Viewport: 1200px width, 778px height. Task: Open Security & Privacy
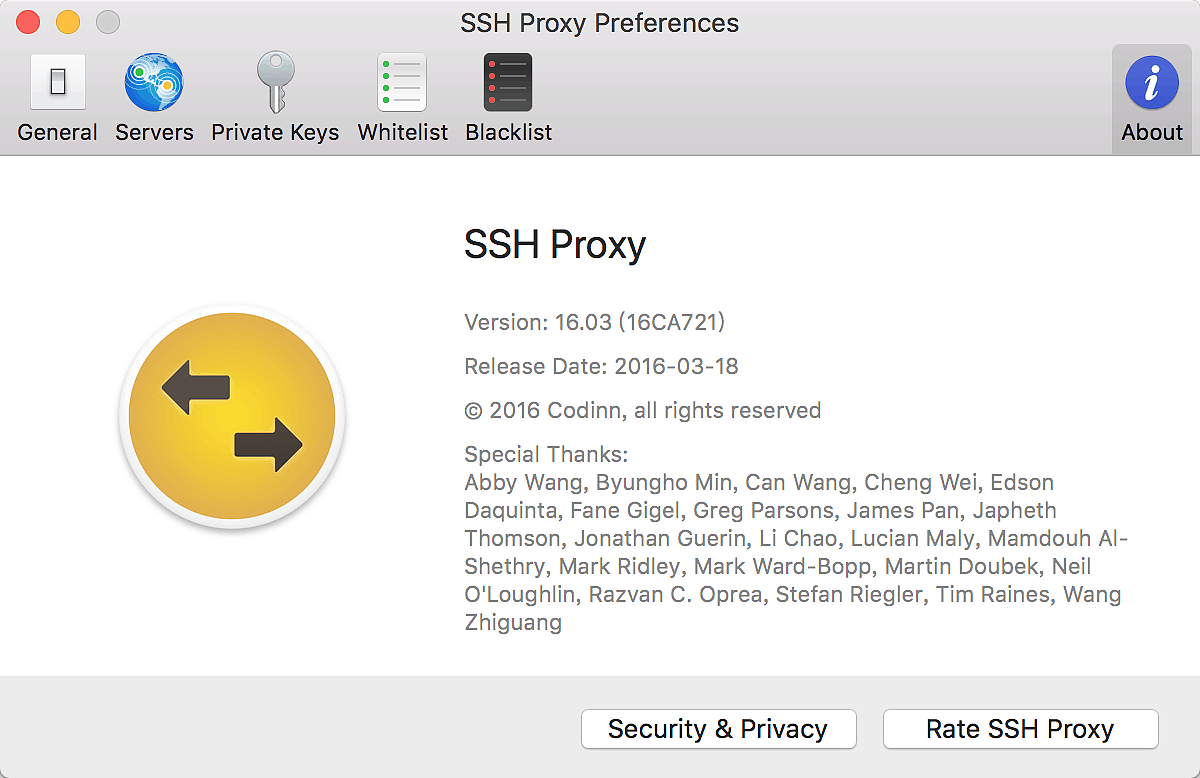click(x=718, y=729)
